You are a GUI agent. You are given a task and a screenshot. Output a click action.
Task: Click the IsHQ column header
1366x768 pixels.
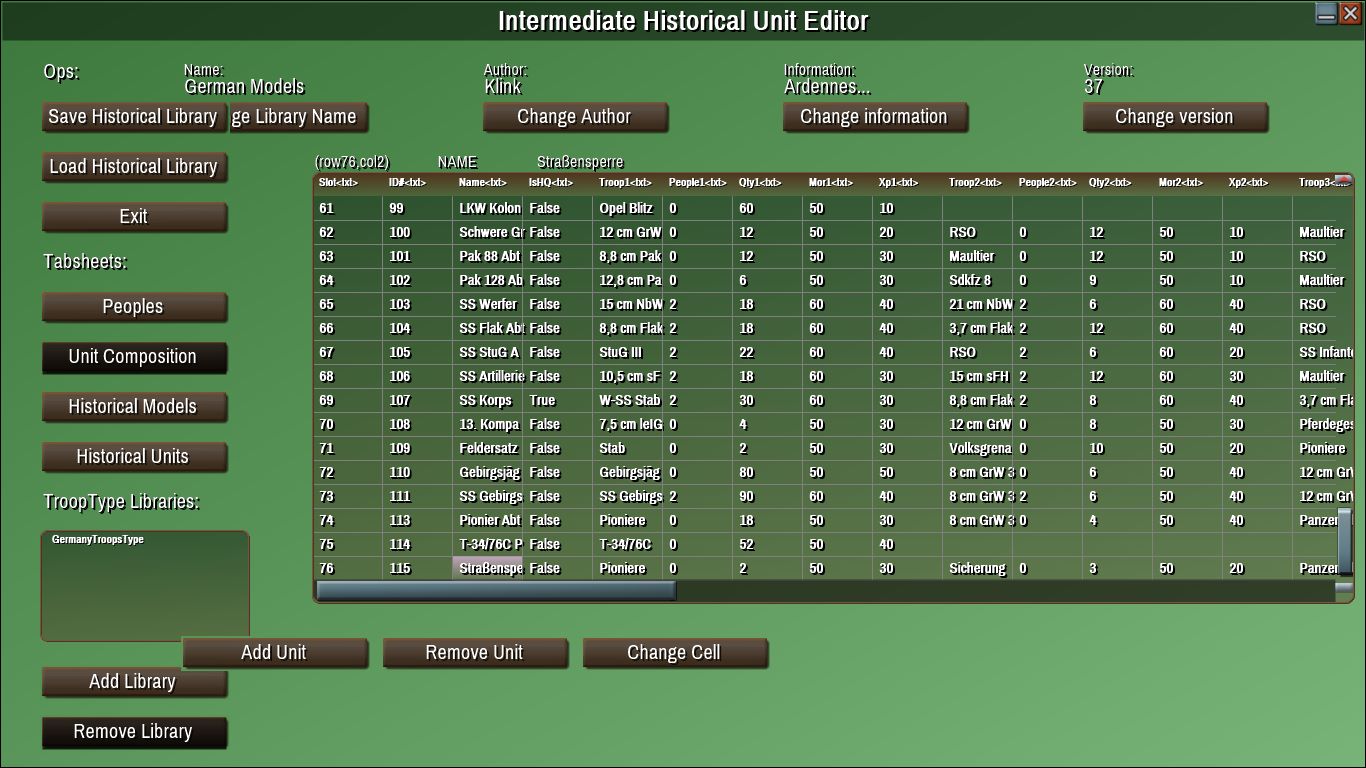(557, 183)
